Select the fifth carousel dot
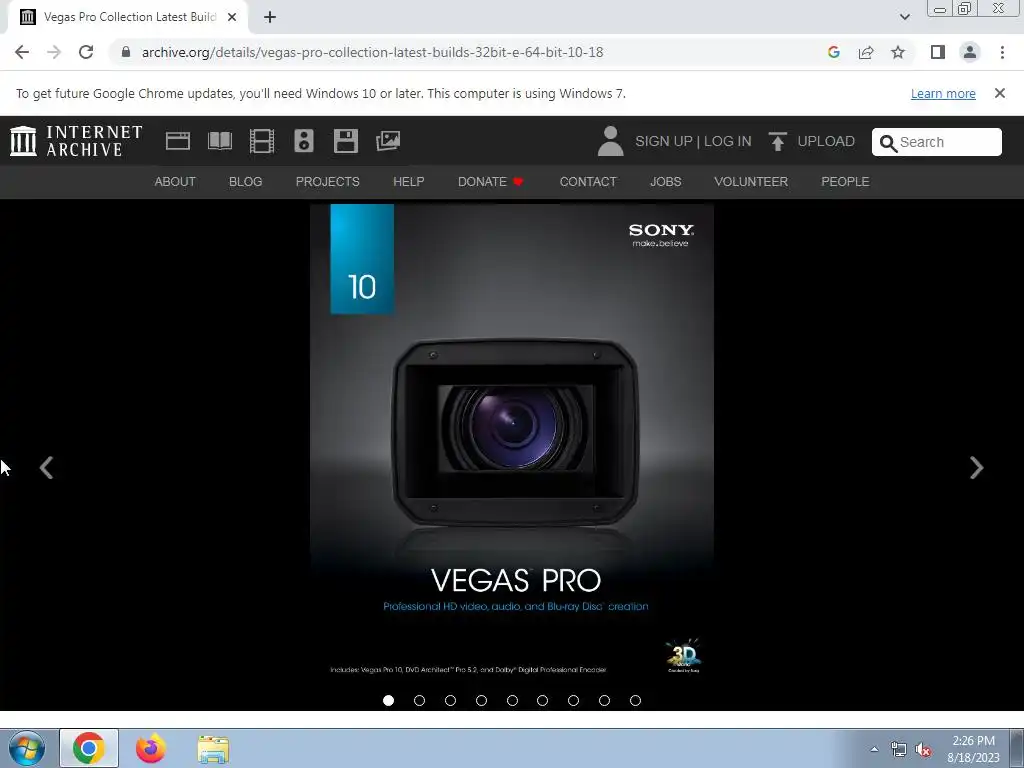The height and width of the screenshot is (768, 1024). (512, 701)
